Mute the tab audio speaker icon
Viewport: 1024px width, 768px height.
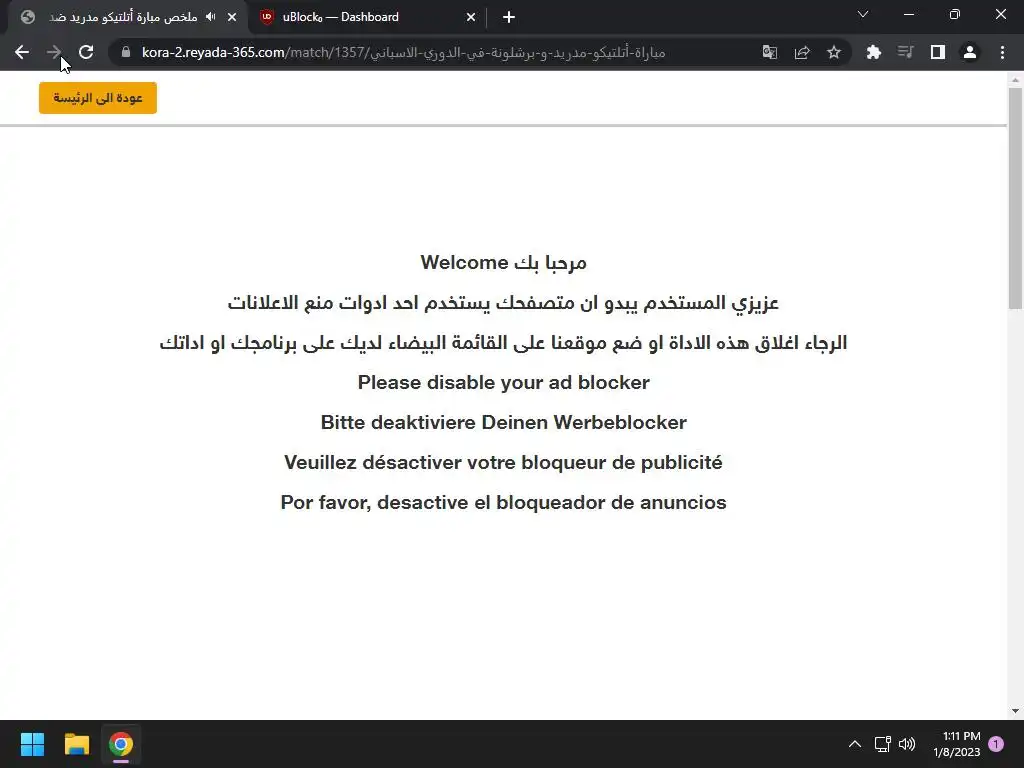pos(210,17)
